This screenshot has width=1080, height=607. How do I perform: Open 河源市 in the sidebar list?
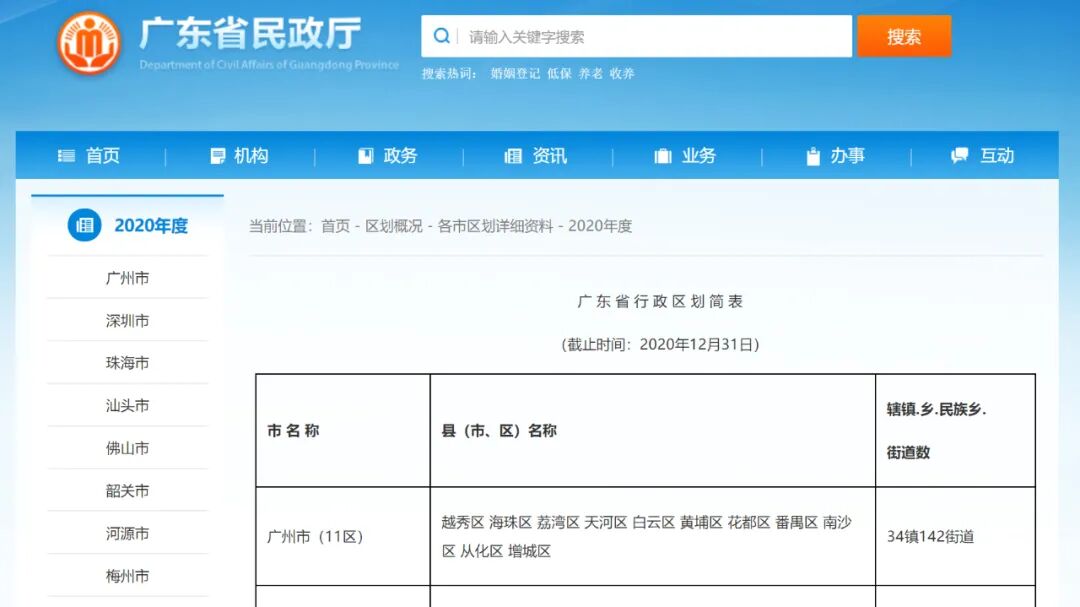click(x=127, y=533)
